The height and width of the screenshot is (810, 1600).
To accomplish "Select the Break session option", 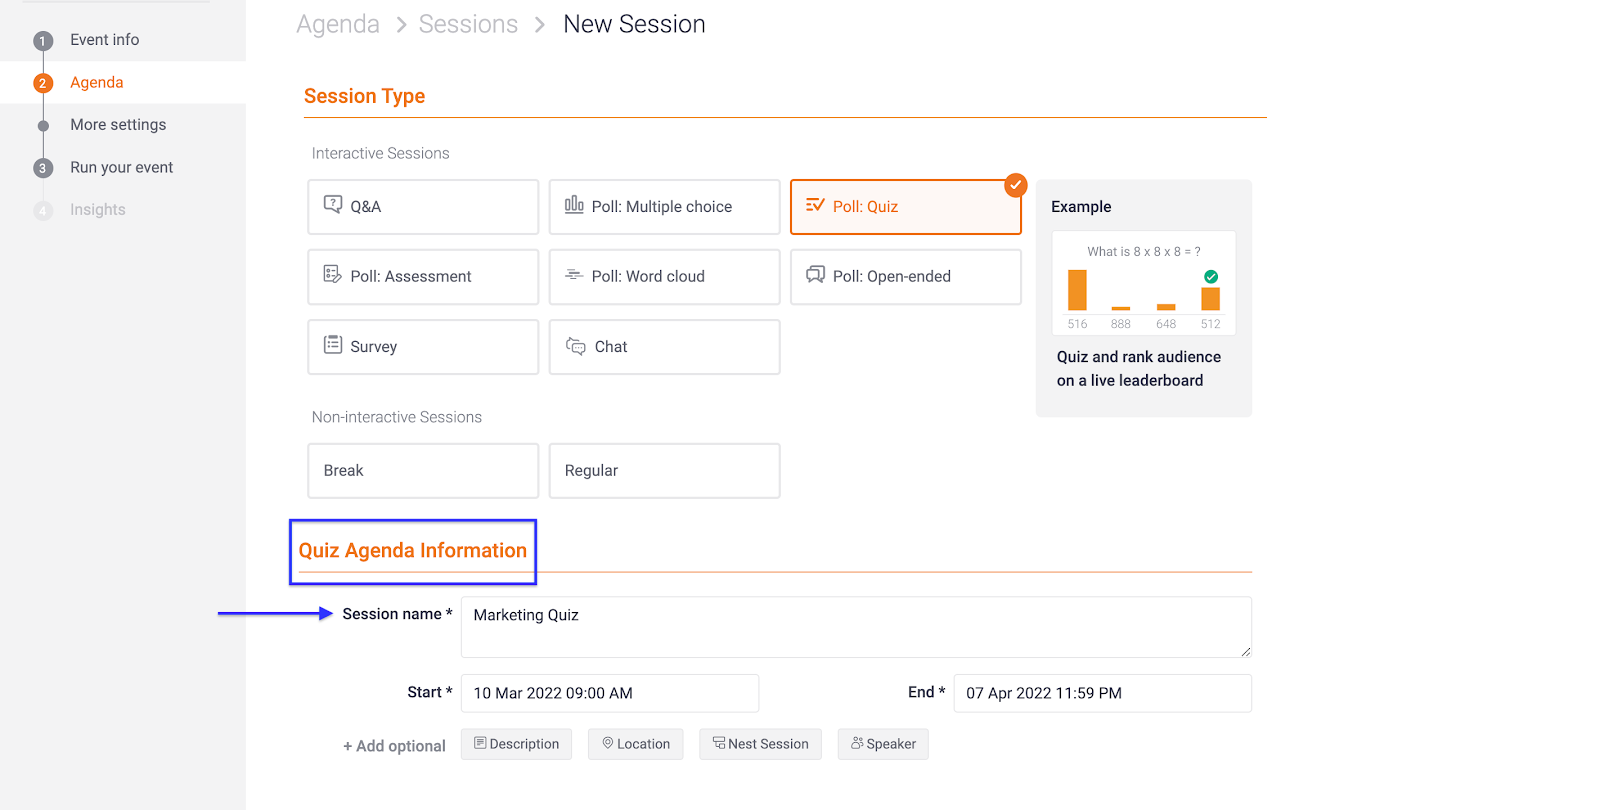I will coord(423,471).
